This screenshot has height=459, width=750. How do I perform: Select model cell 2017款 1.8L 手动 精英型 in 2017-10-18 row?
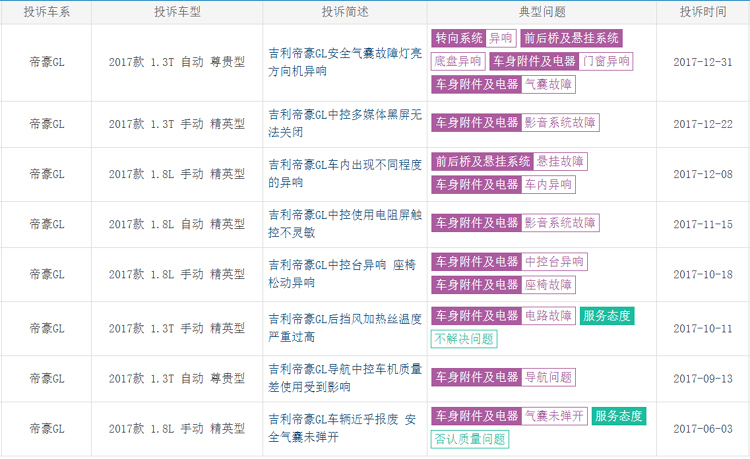(177, 274)
